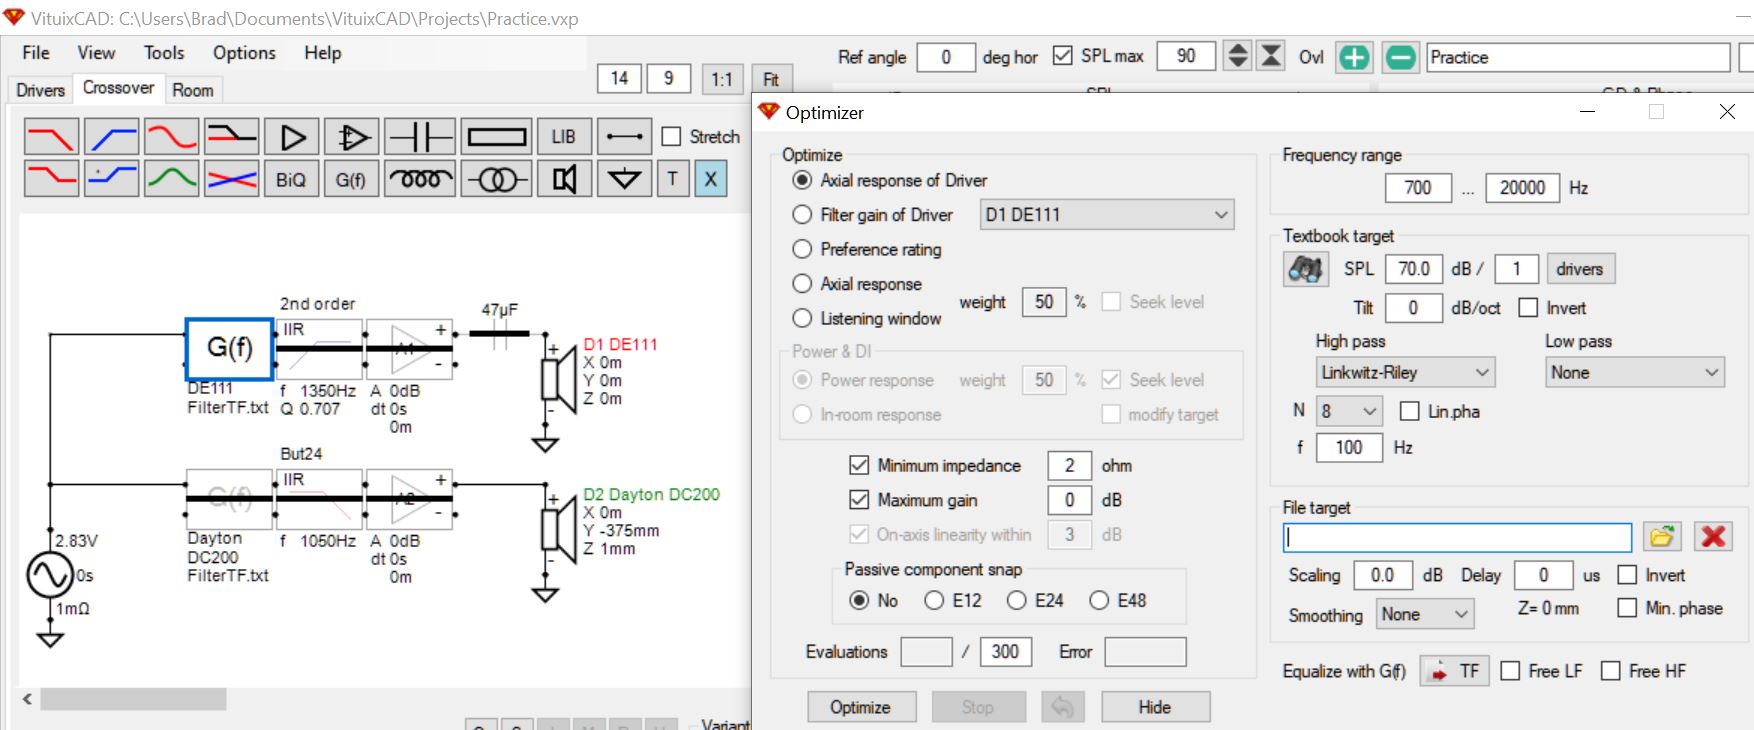Click the T toolbar button

(x=673, y=179)
